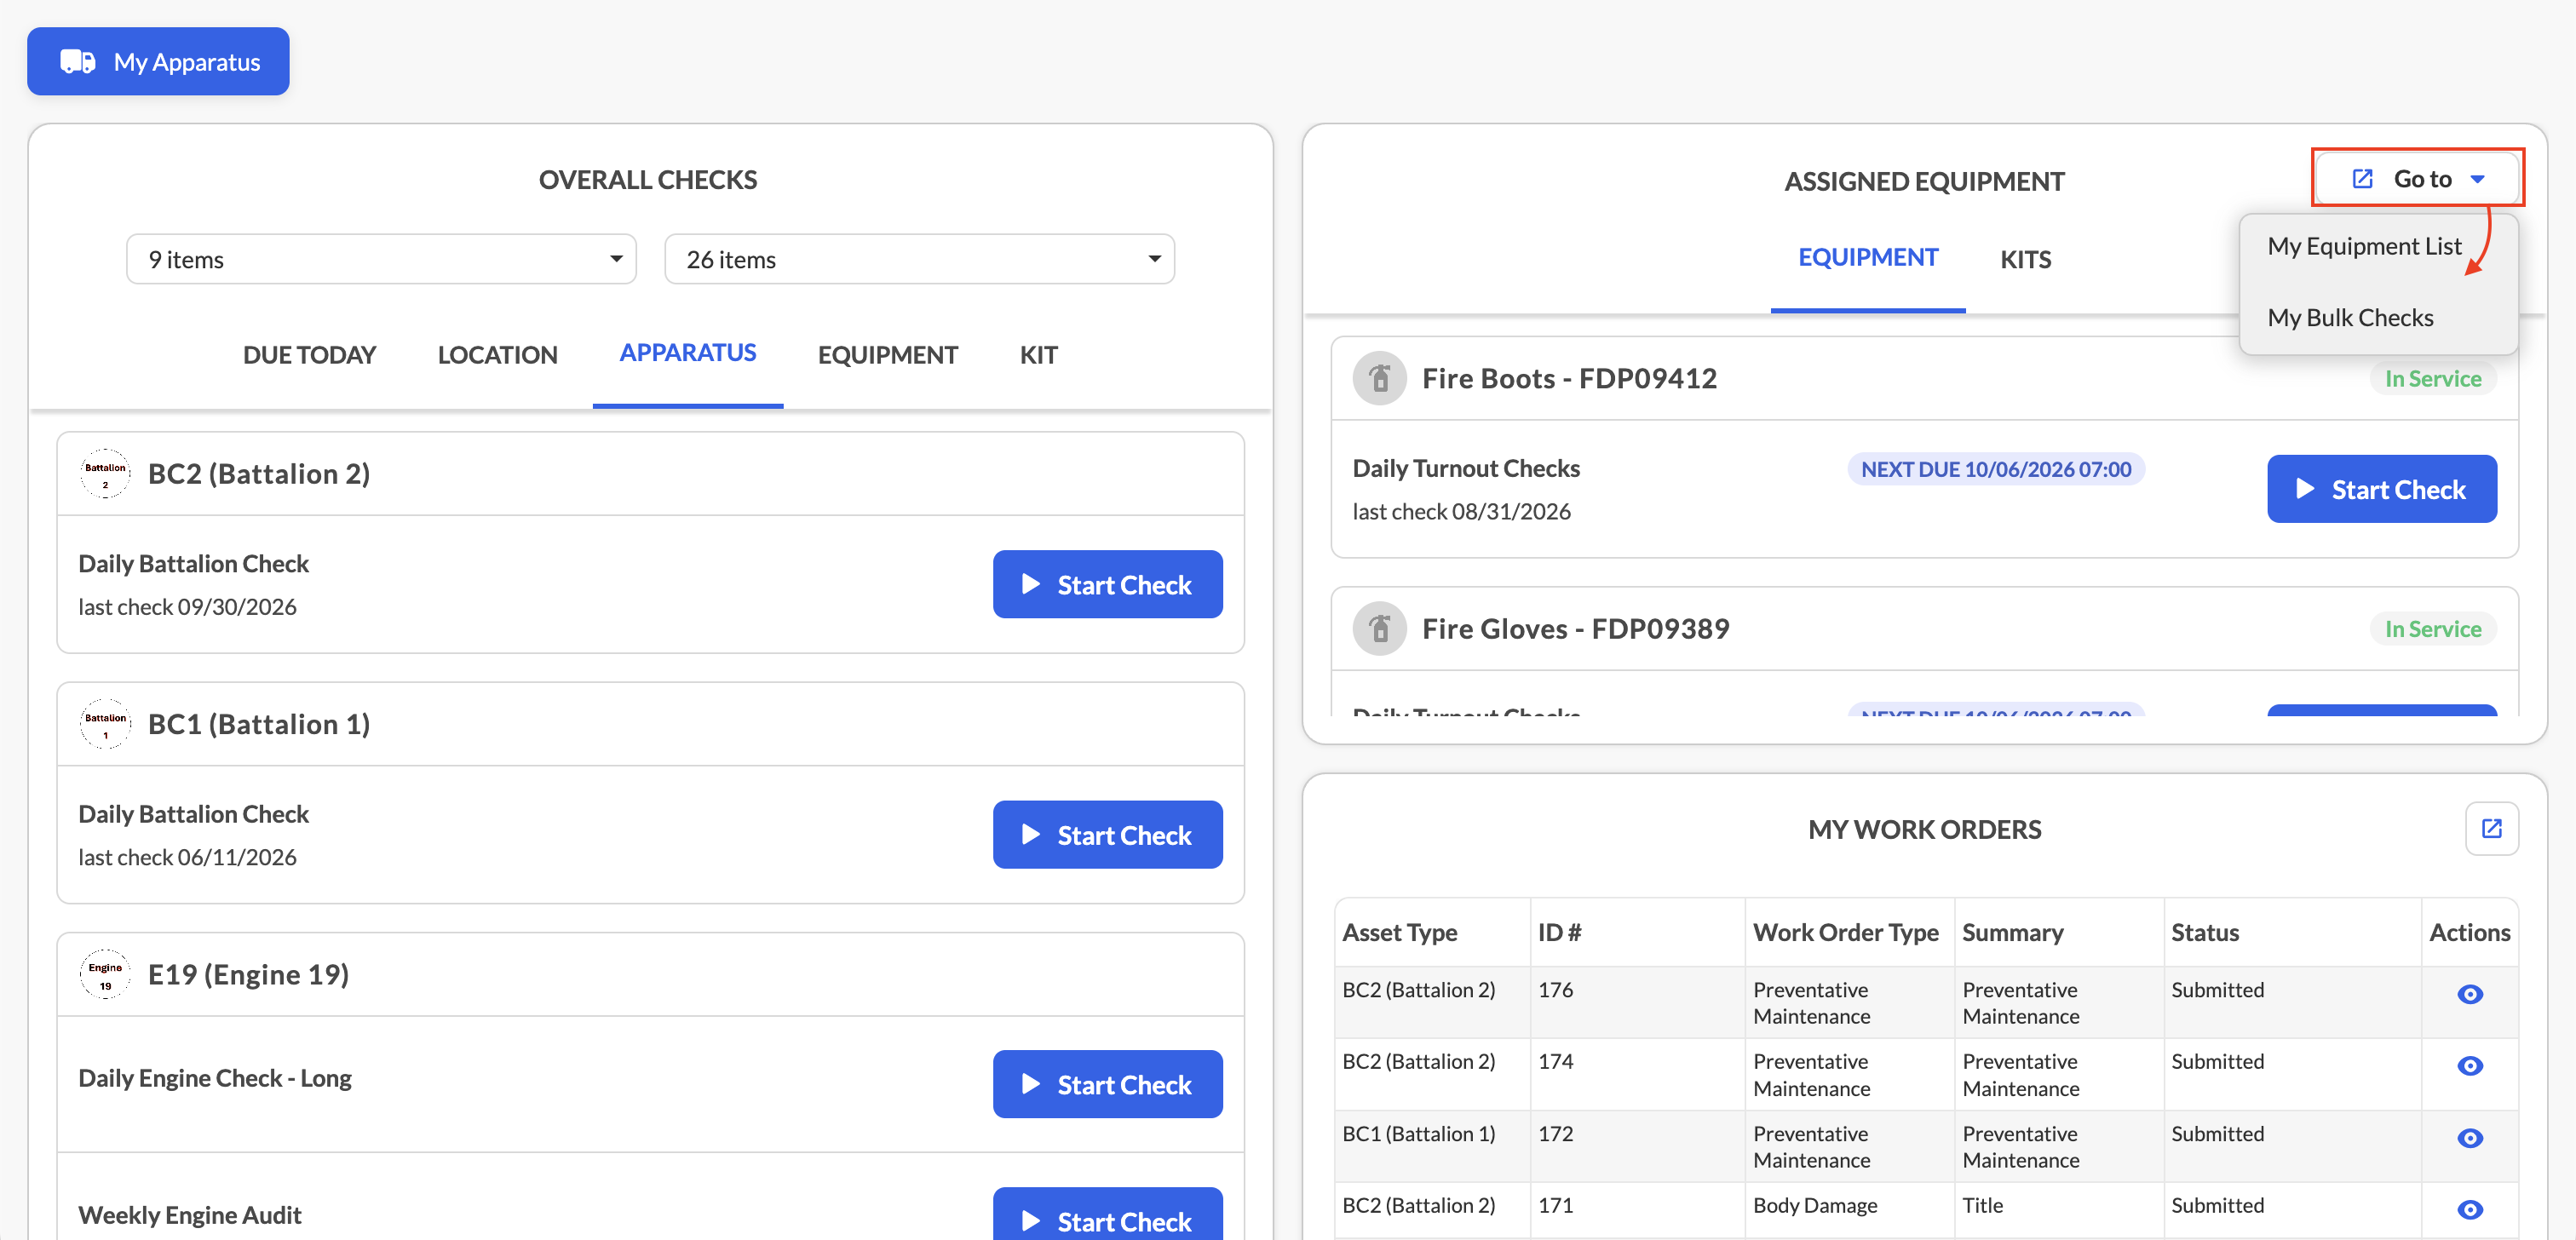View work order 171 eye icon
The width and height of the screenshot is (2576, 1240).
(2469, 1210)
